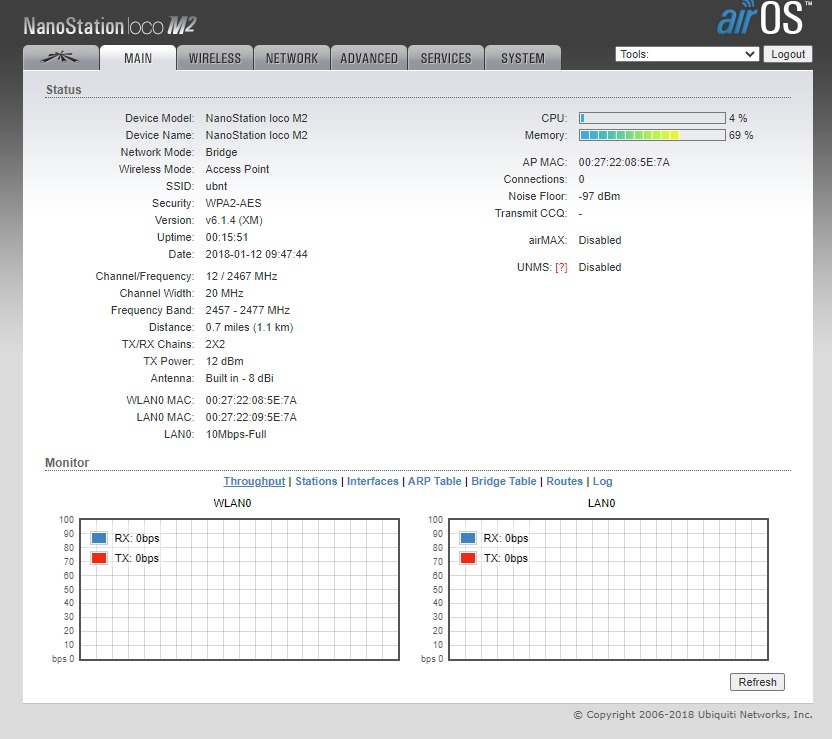
Task: Click the WLAN0 MAC value 00:27:22:08:5E:7A
Action: click(x=251, y=400)
